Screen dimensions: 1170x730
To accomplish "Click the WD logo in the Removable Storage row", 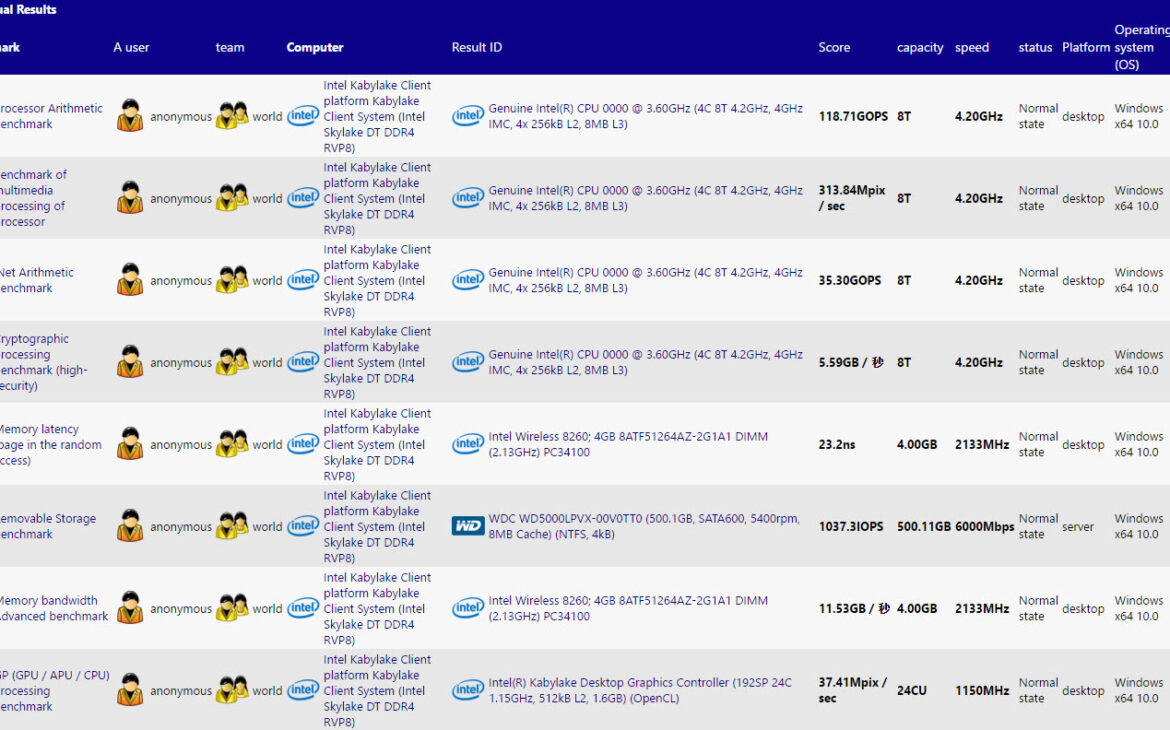I will click(x=468, y=526).
